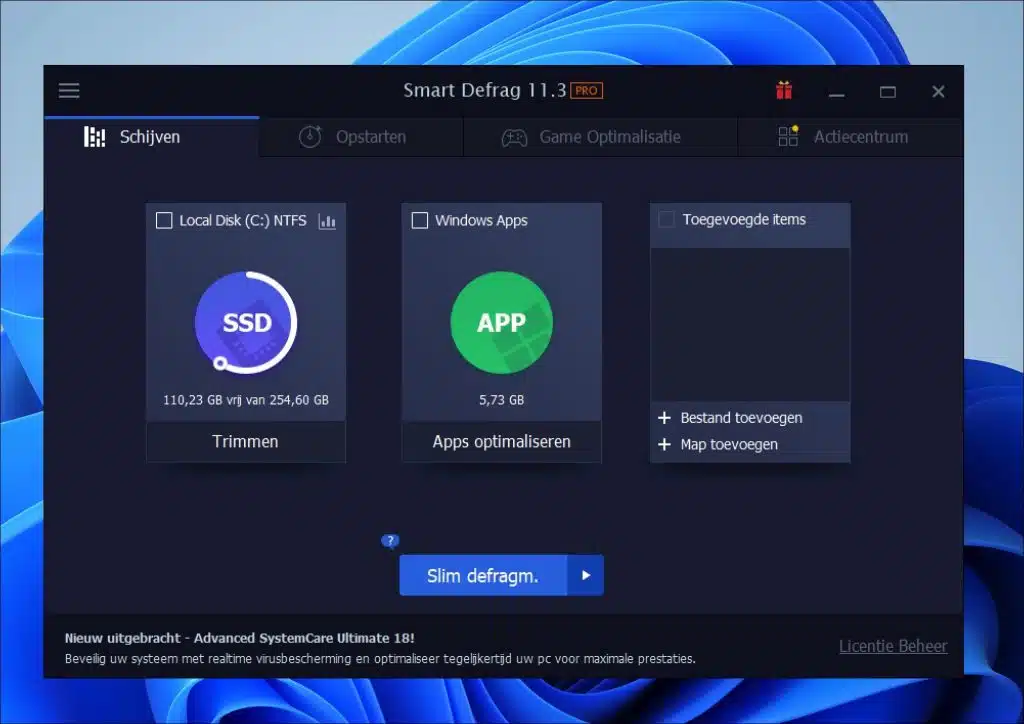Viewport: 1024px width, 724px height.
Task: Tick the Toegevoegde items checkbox
Action: pos(666,219)
